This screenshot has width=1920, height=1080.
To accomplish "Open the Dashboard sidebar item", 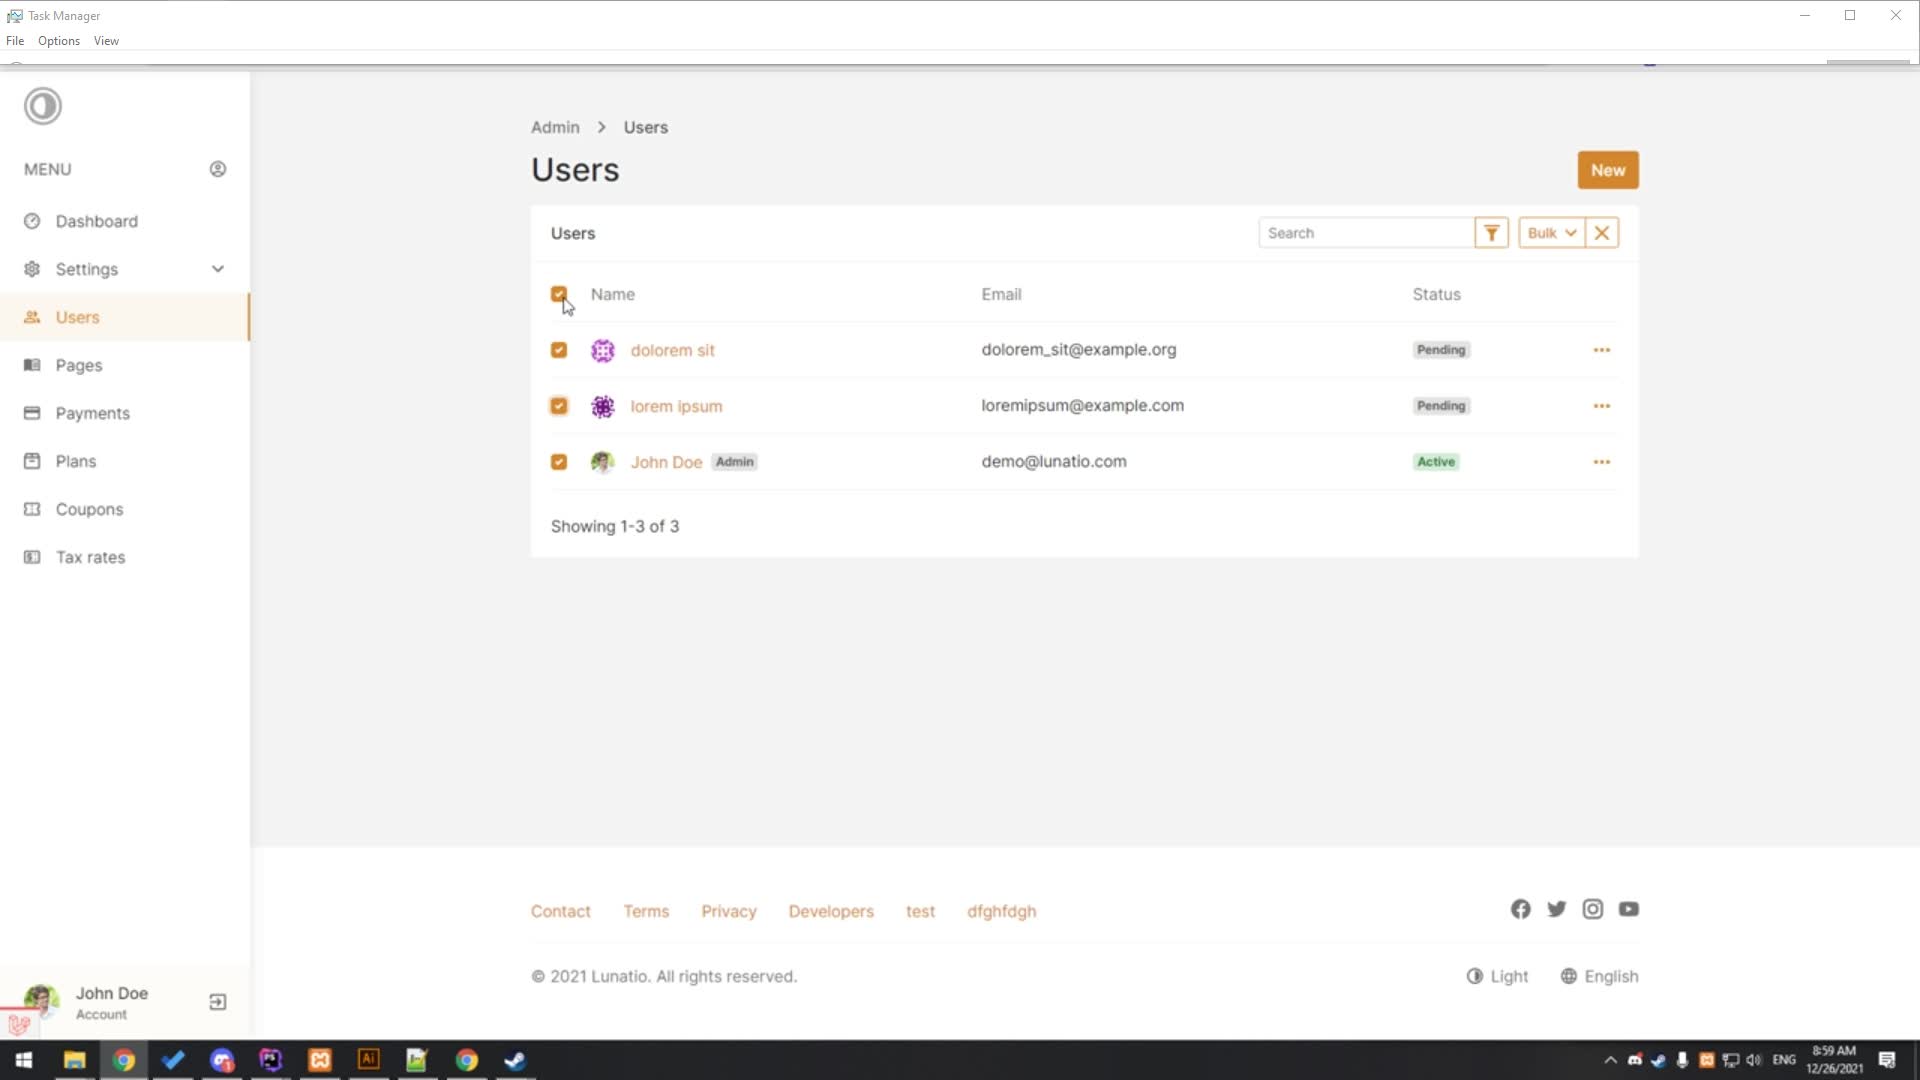I will pyautogui.click(x=125, y=221).
